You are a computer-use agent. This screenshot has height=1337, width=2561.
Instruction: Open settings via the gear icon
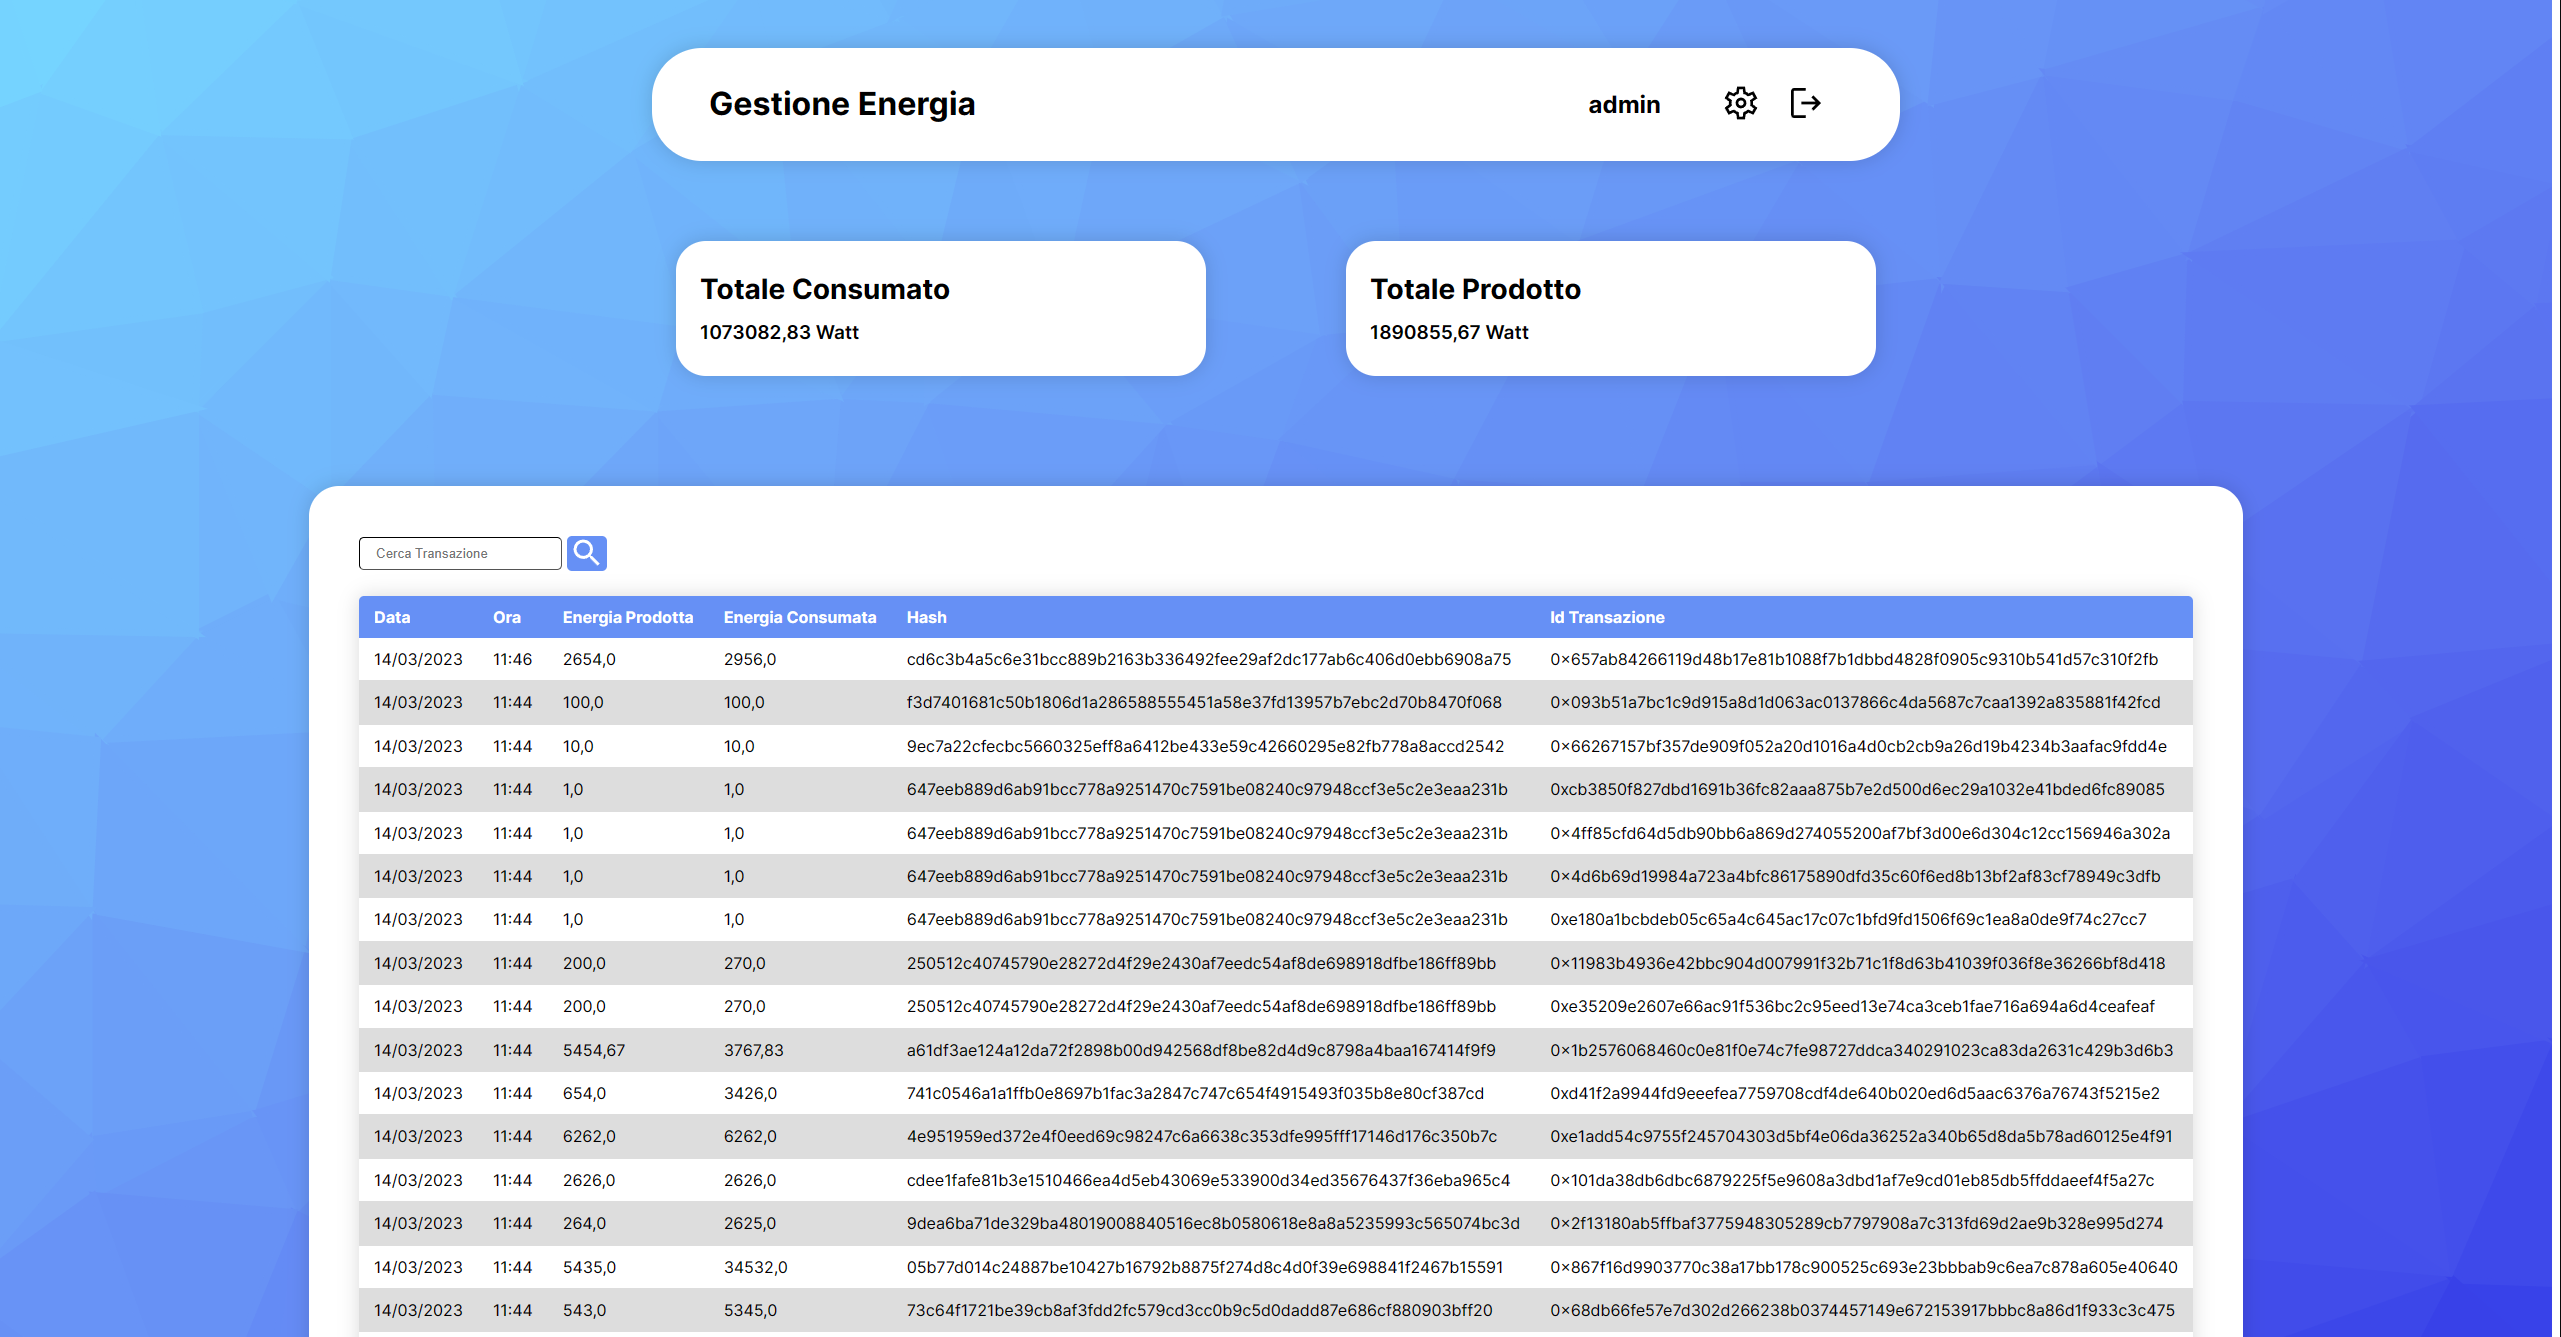tap(1740, 103)
